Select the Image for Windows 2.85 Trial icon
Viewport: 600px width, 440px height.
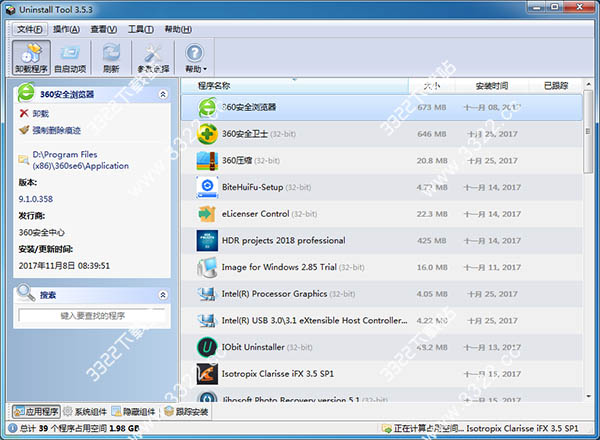tap(207, 267)
